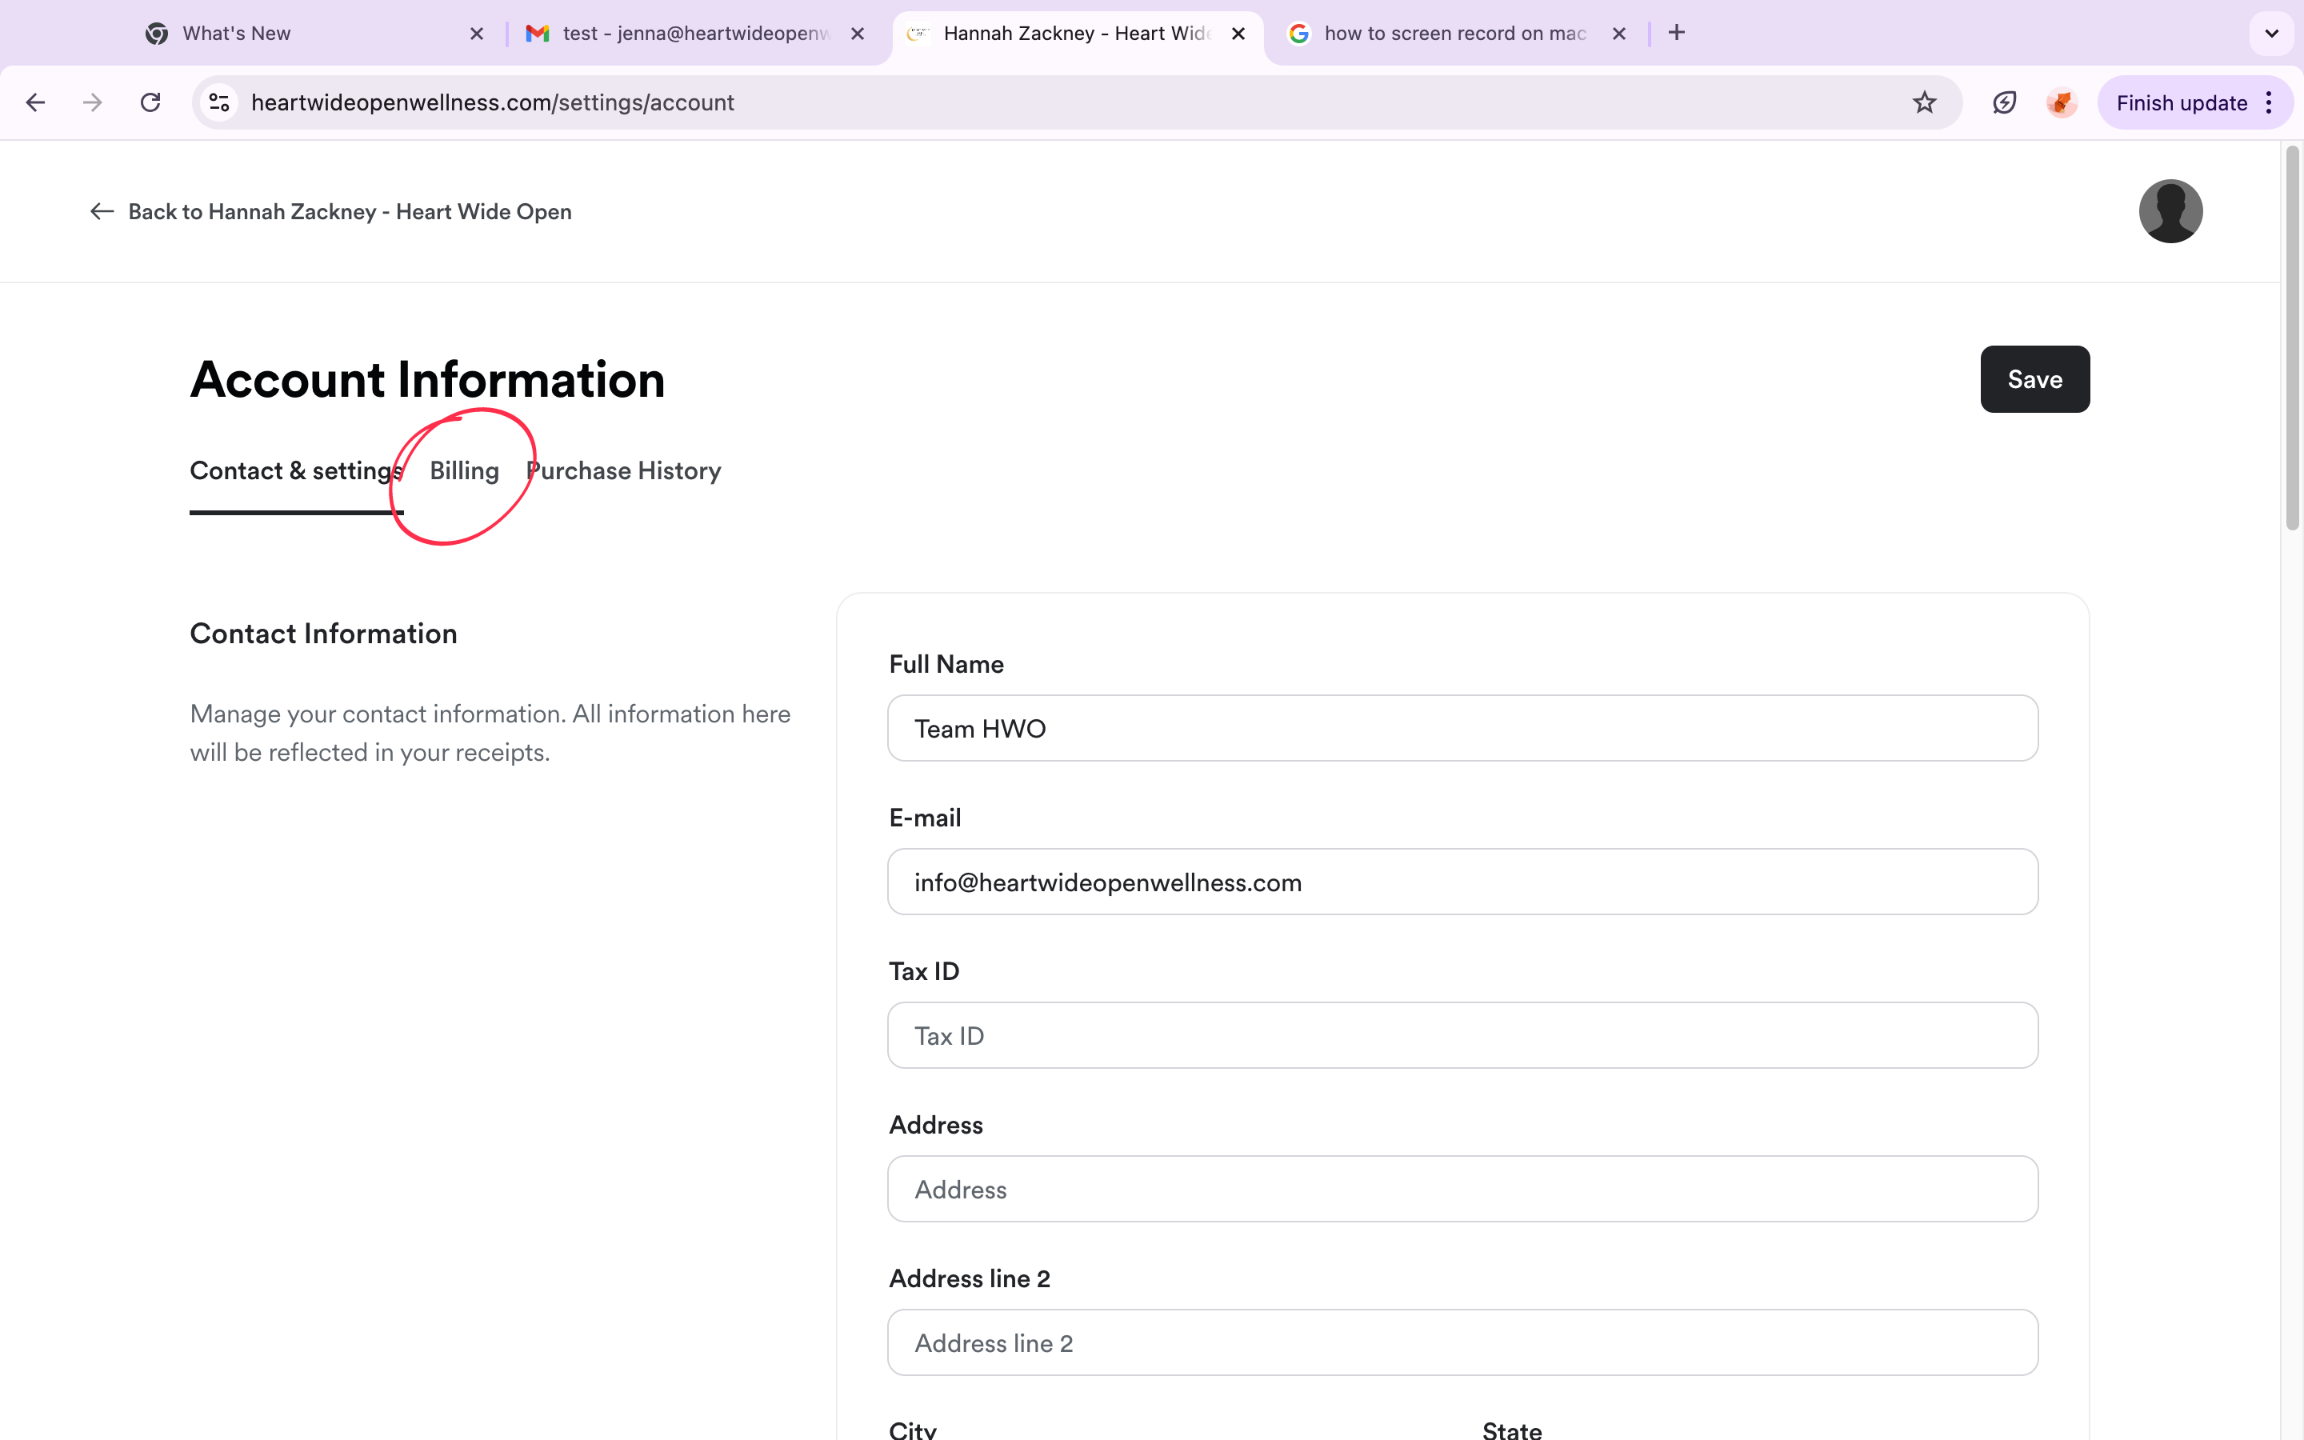Open the profile avatar in page header
The width and height of the screenshot is (2304, 1440).
2170,211
